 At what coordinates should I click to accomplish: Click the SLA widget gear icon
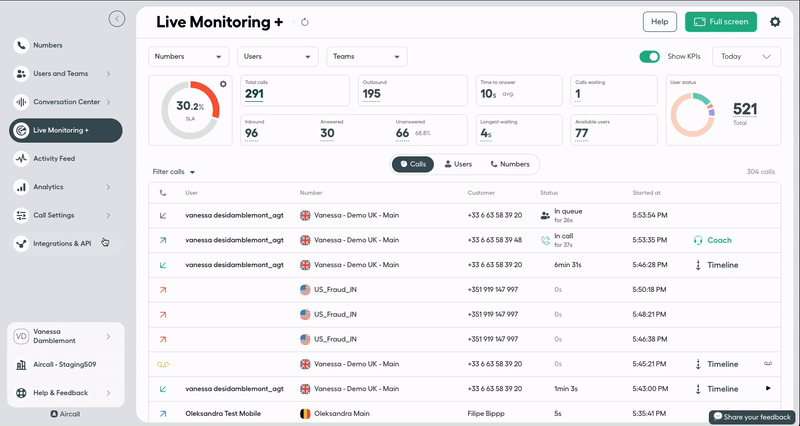coord(223,84)
